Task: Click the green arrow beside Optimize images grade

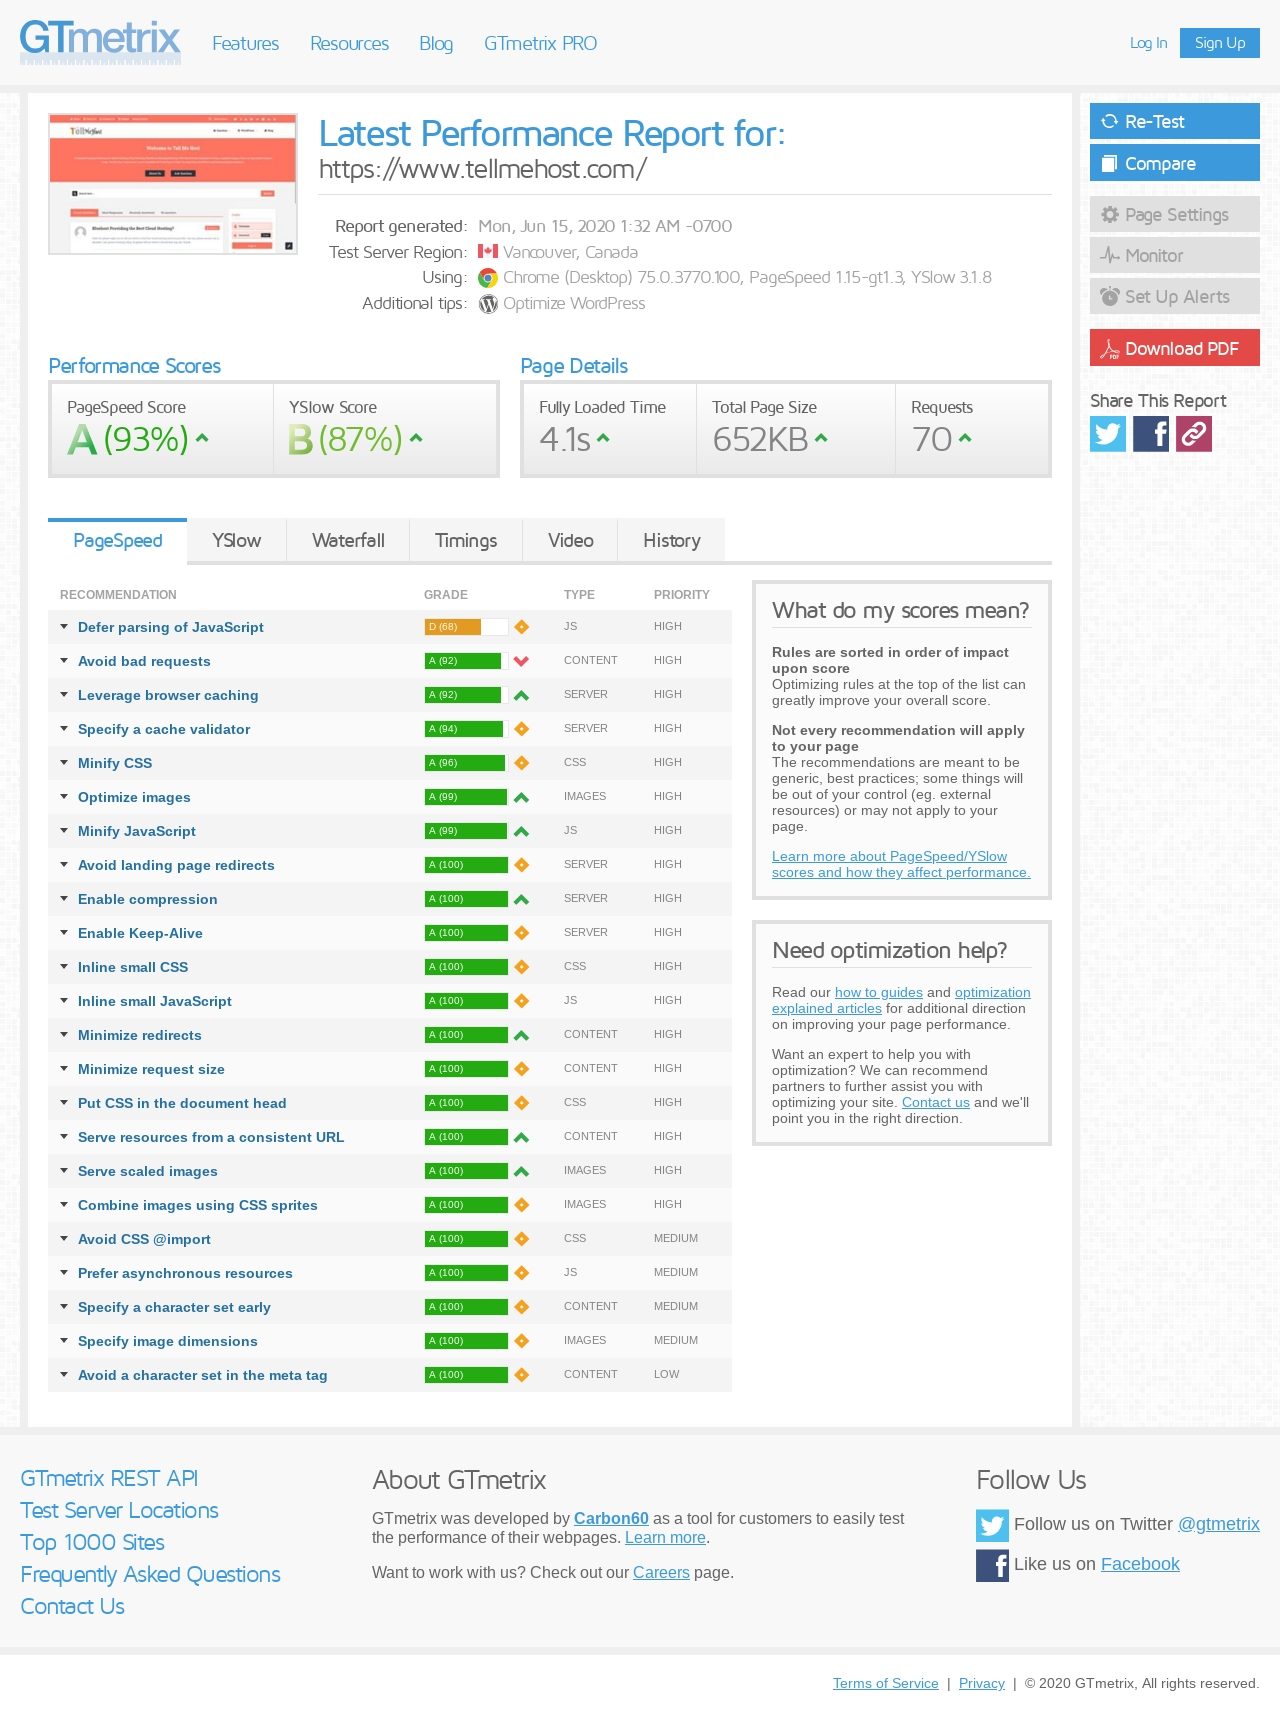Action: 521,797
